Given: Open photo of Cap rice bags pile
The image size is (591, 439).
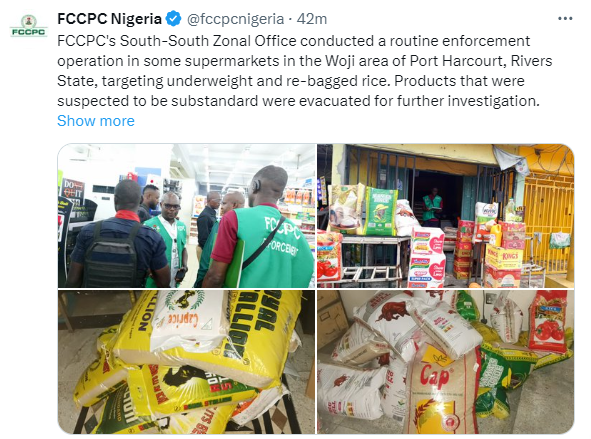Looking at the screenshot, I should pyautogui.click(x=446, y=362).
